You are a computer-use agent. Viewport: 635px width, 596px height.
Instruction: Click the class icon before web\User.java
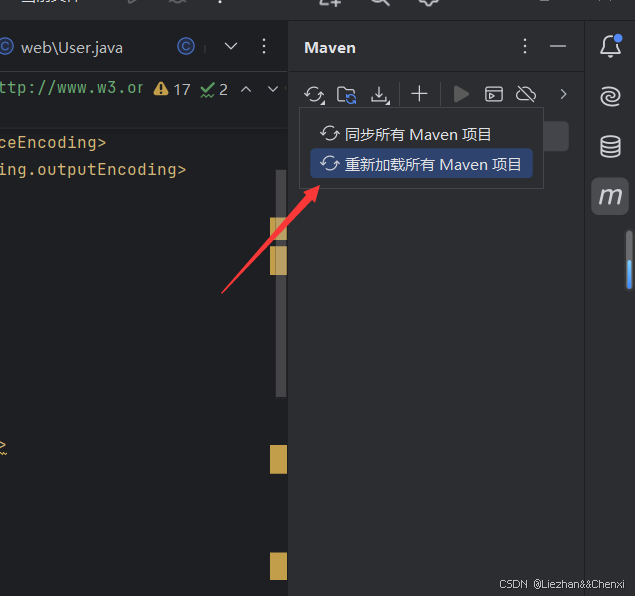click(6, 47)
